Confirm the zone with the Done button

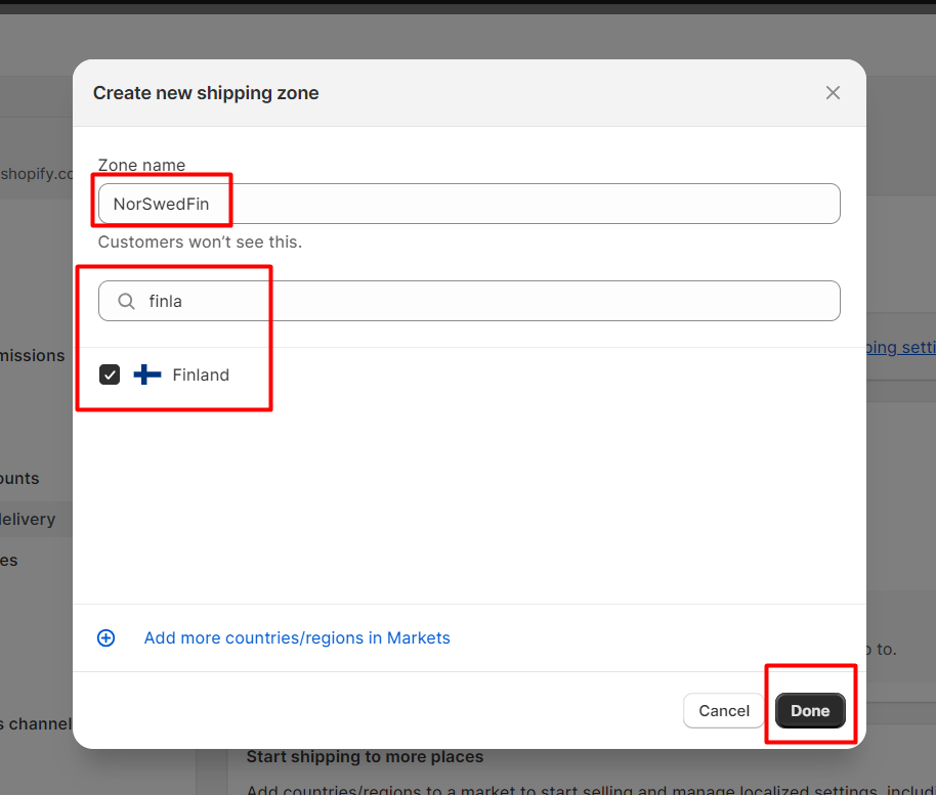pos(810,711)
